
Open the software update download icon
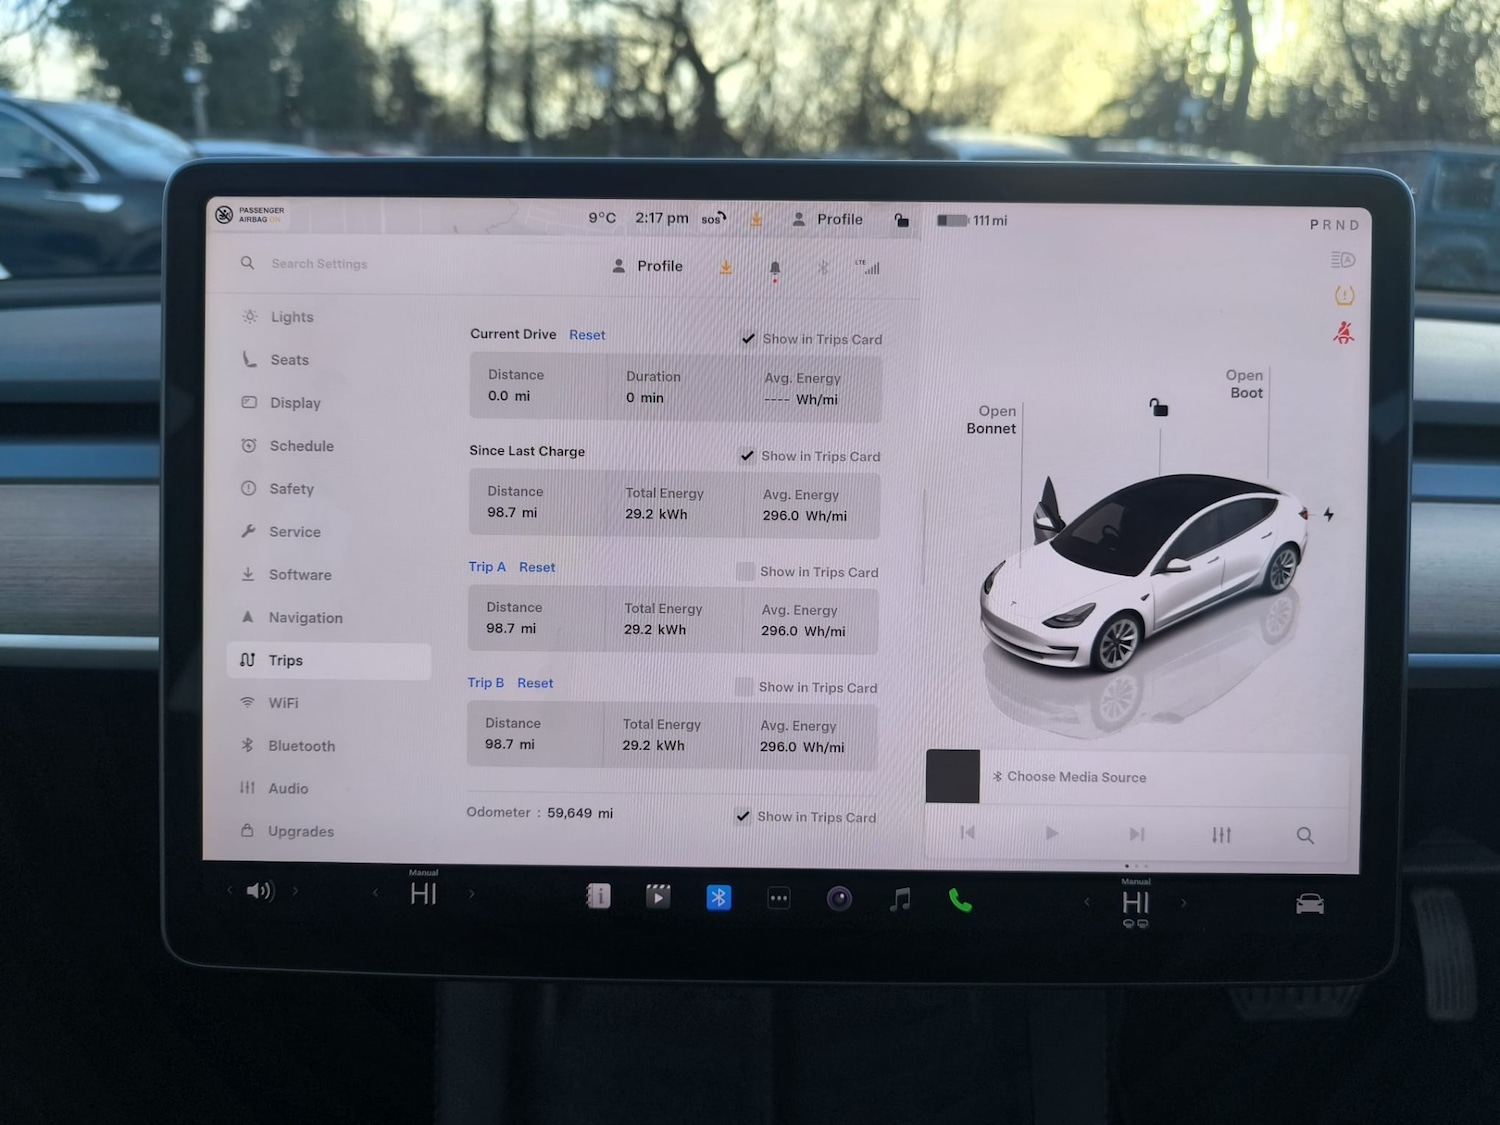pyautogui.click(x=726, y=268)
